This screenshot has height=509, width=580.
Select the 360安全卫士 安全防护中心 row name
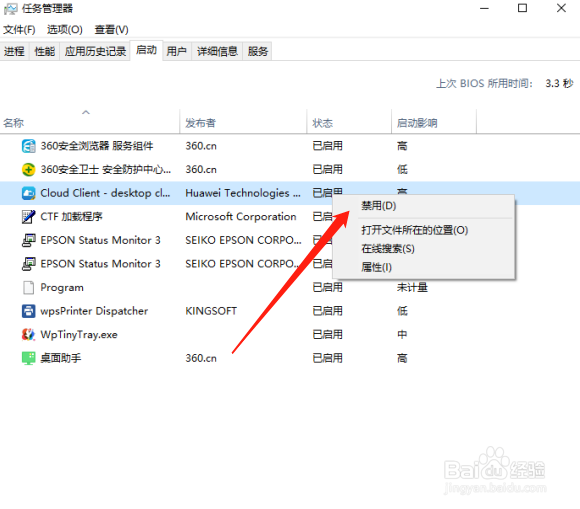point(106,169)
